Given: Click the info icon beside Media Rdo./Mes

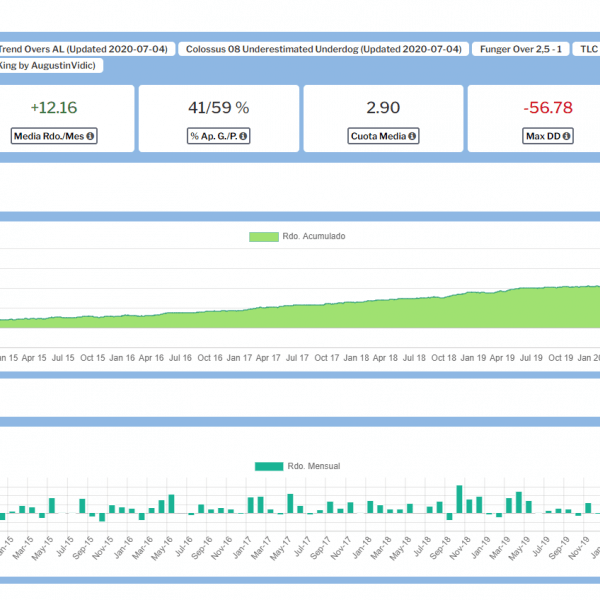Looking at the screenshot, I should pos(91,136).
